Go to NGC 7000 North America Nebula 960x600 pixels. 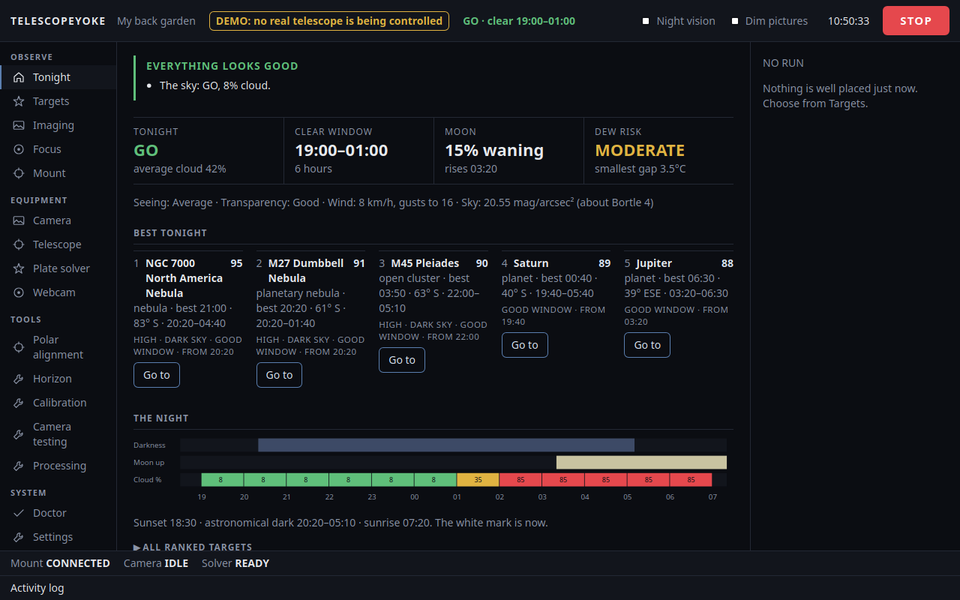[156, 375]
